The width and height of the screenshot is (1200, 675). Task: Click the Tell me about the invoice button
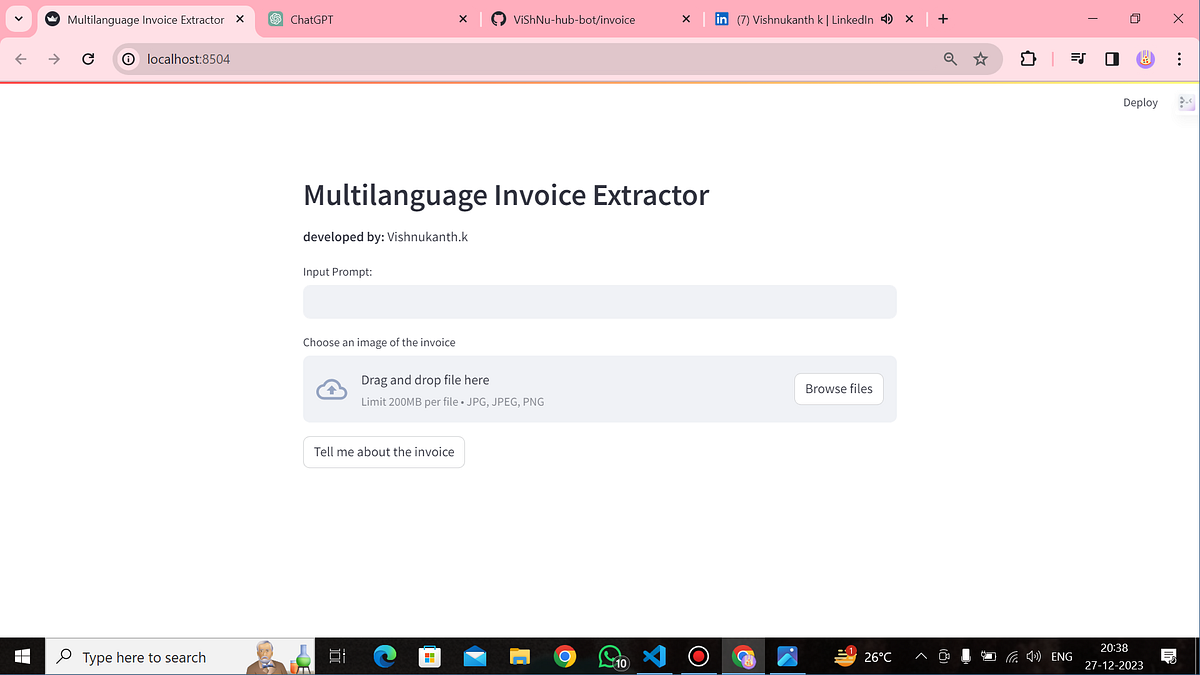point(383,452)
